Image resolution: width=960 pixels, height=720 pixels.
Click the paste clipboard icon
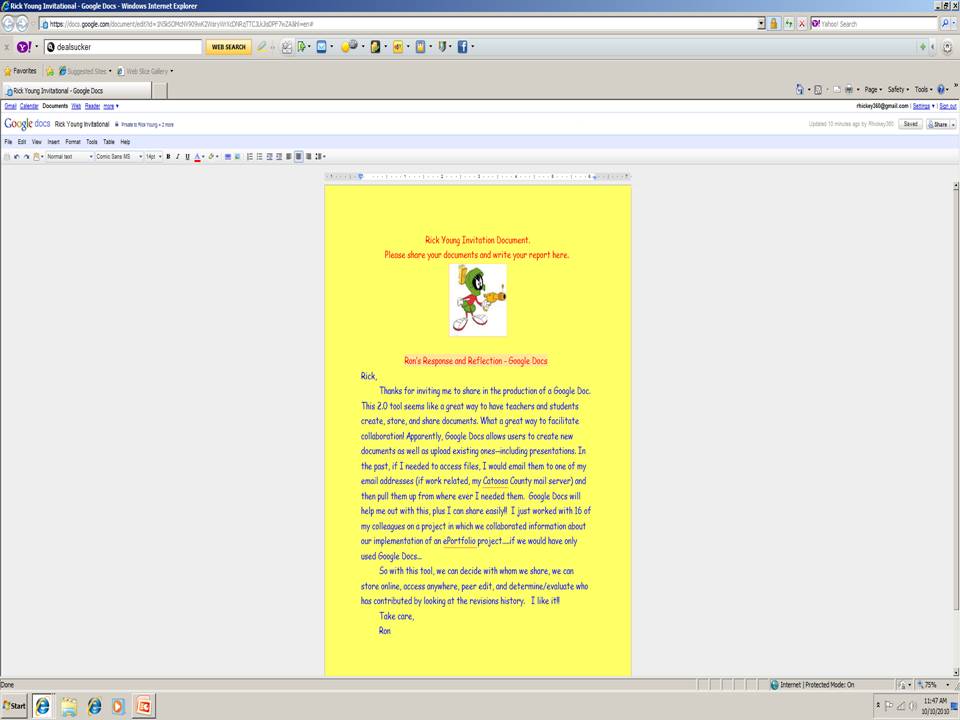(37, 157)
